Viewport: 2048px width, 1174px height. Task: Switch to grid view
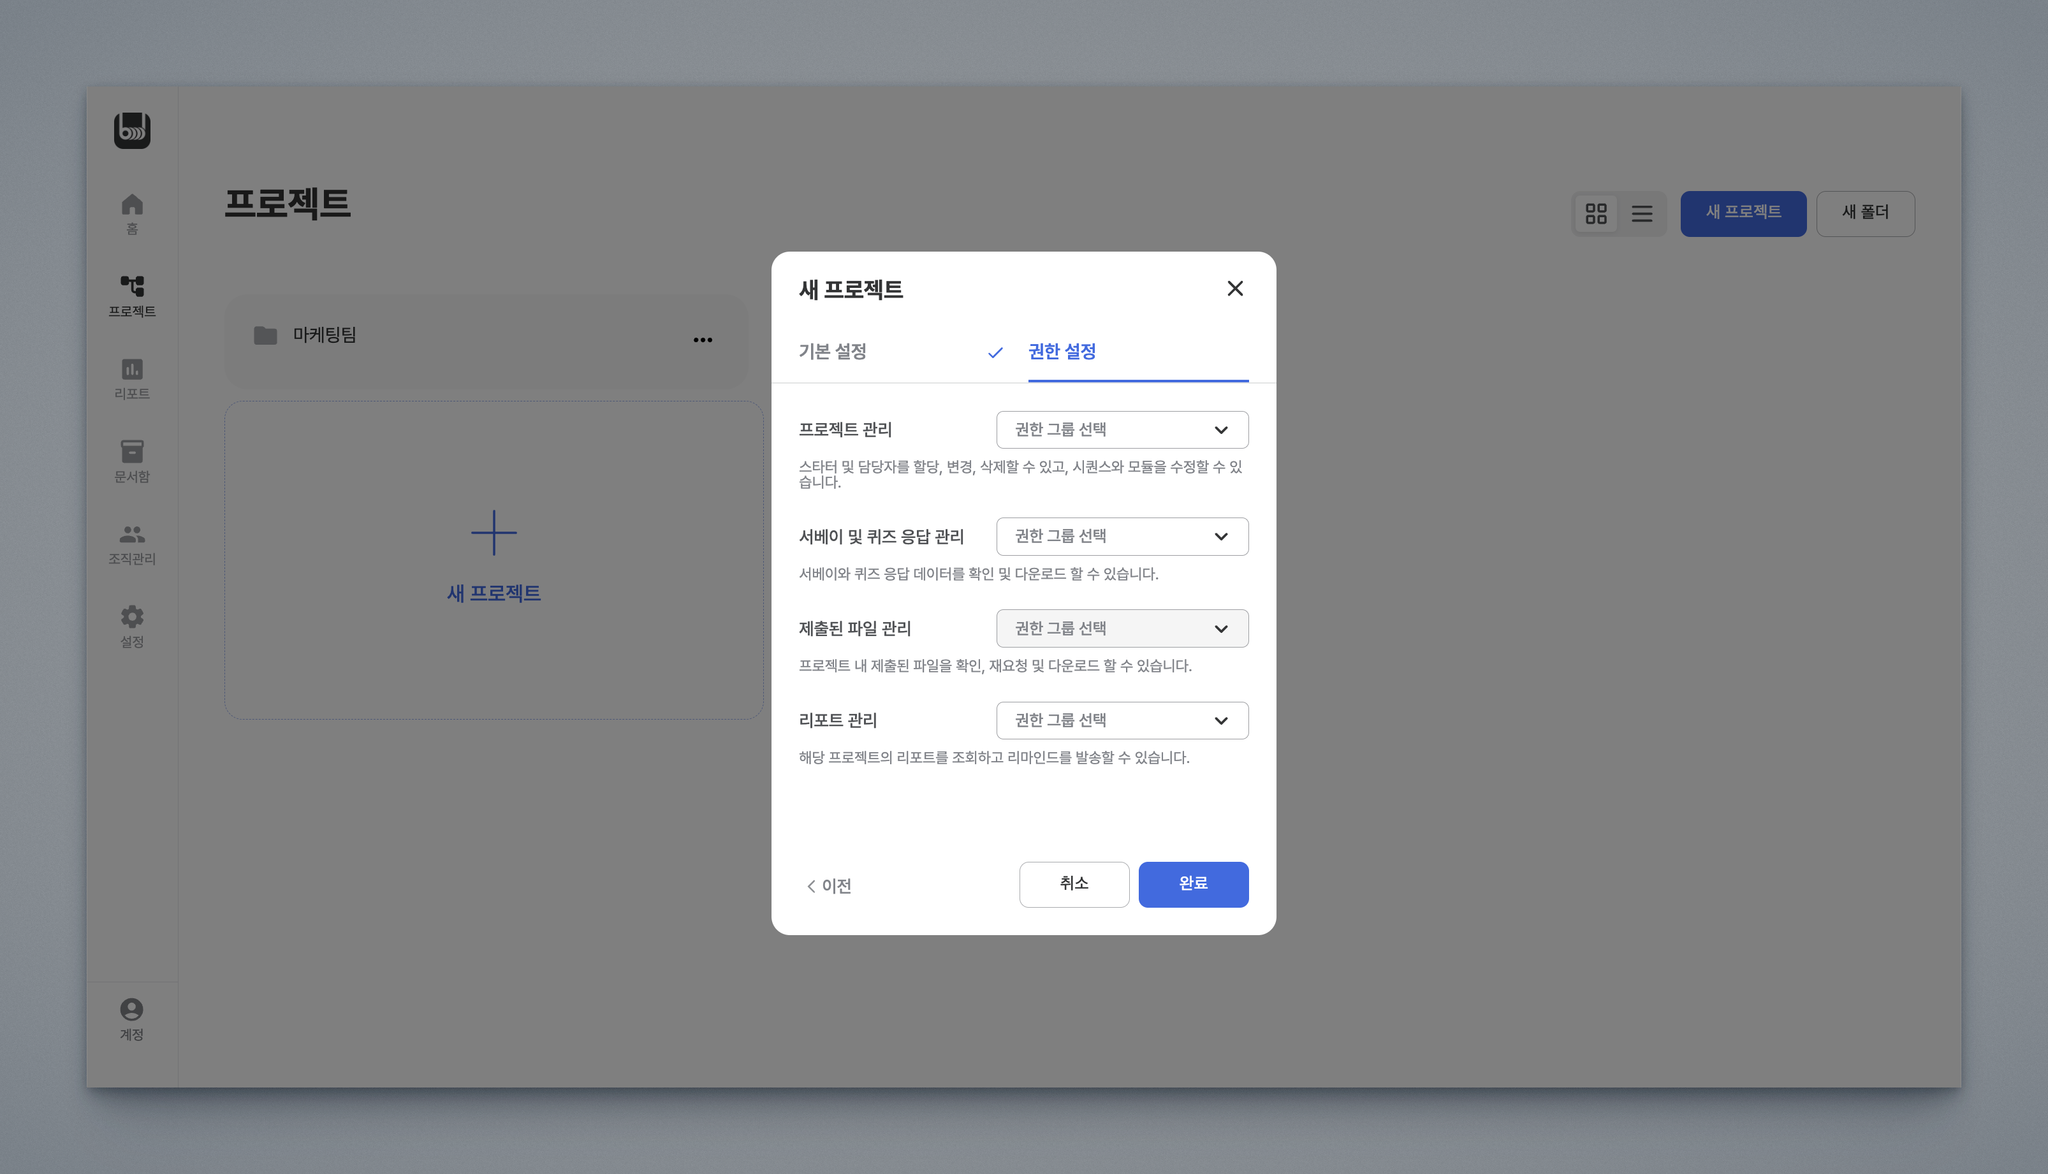tap(1596, 214)
